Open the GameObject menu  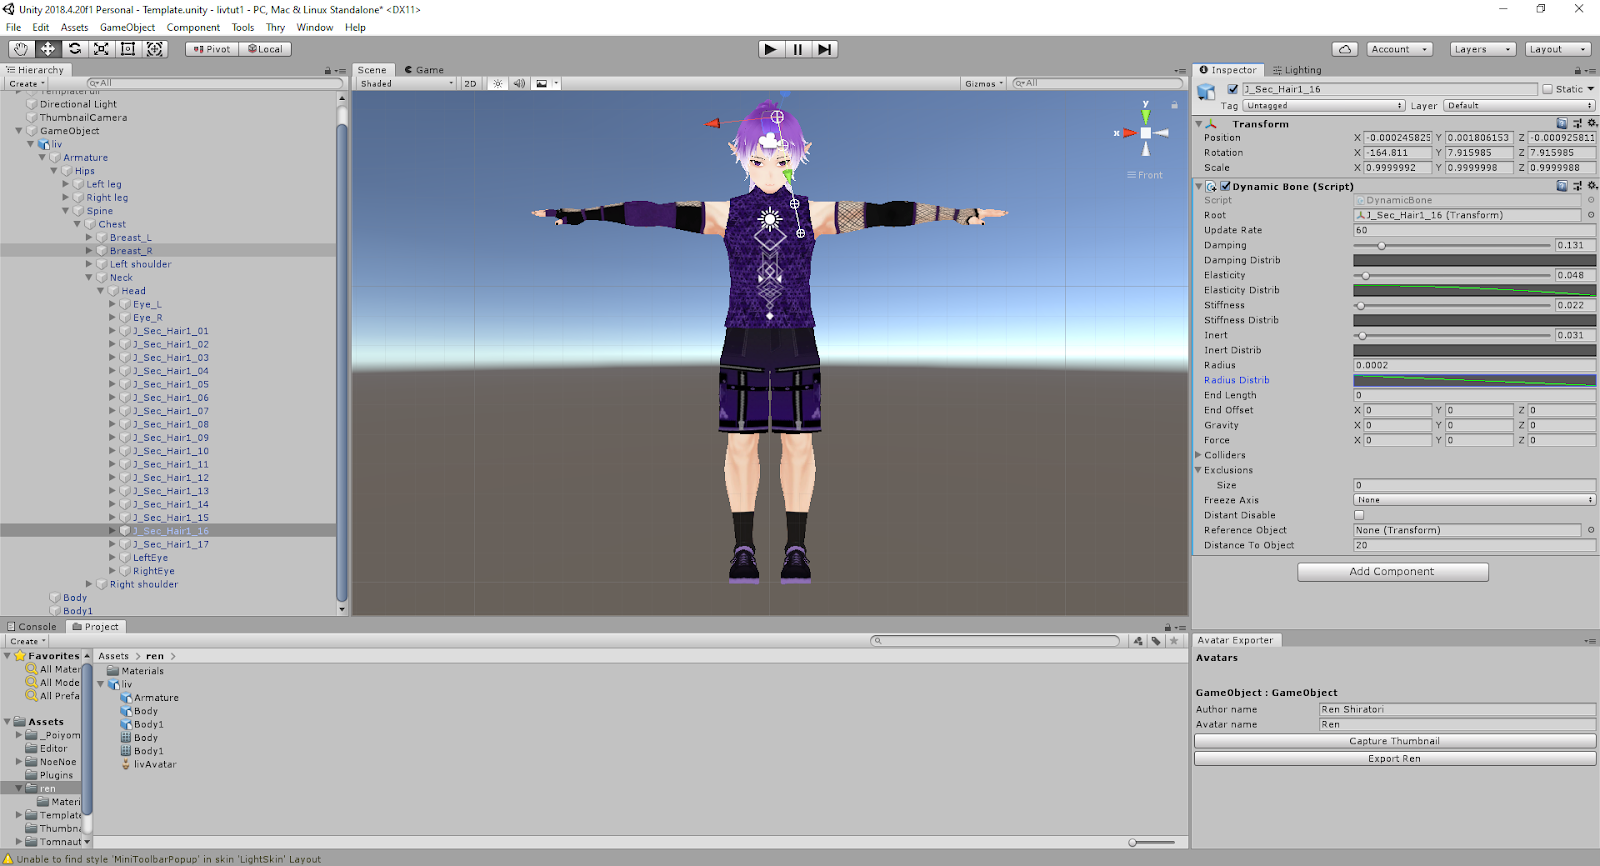[127, 27]
